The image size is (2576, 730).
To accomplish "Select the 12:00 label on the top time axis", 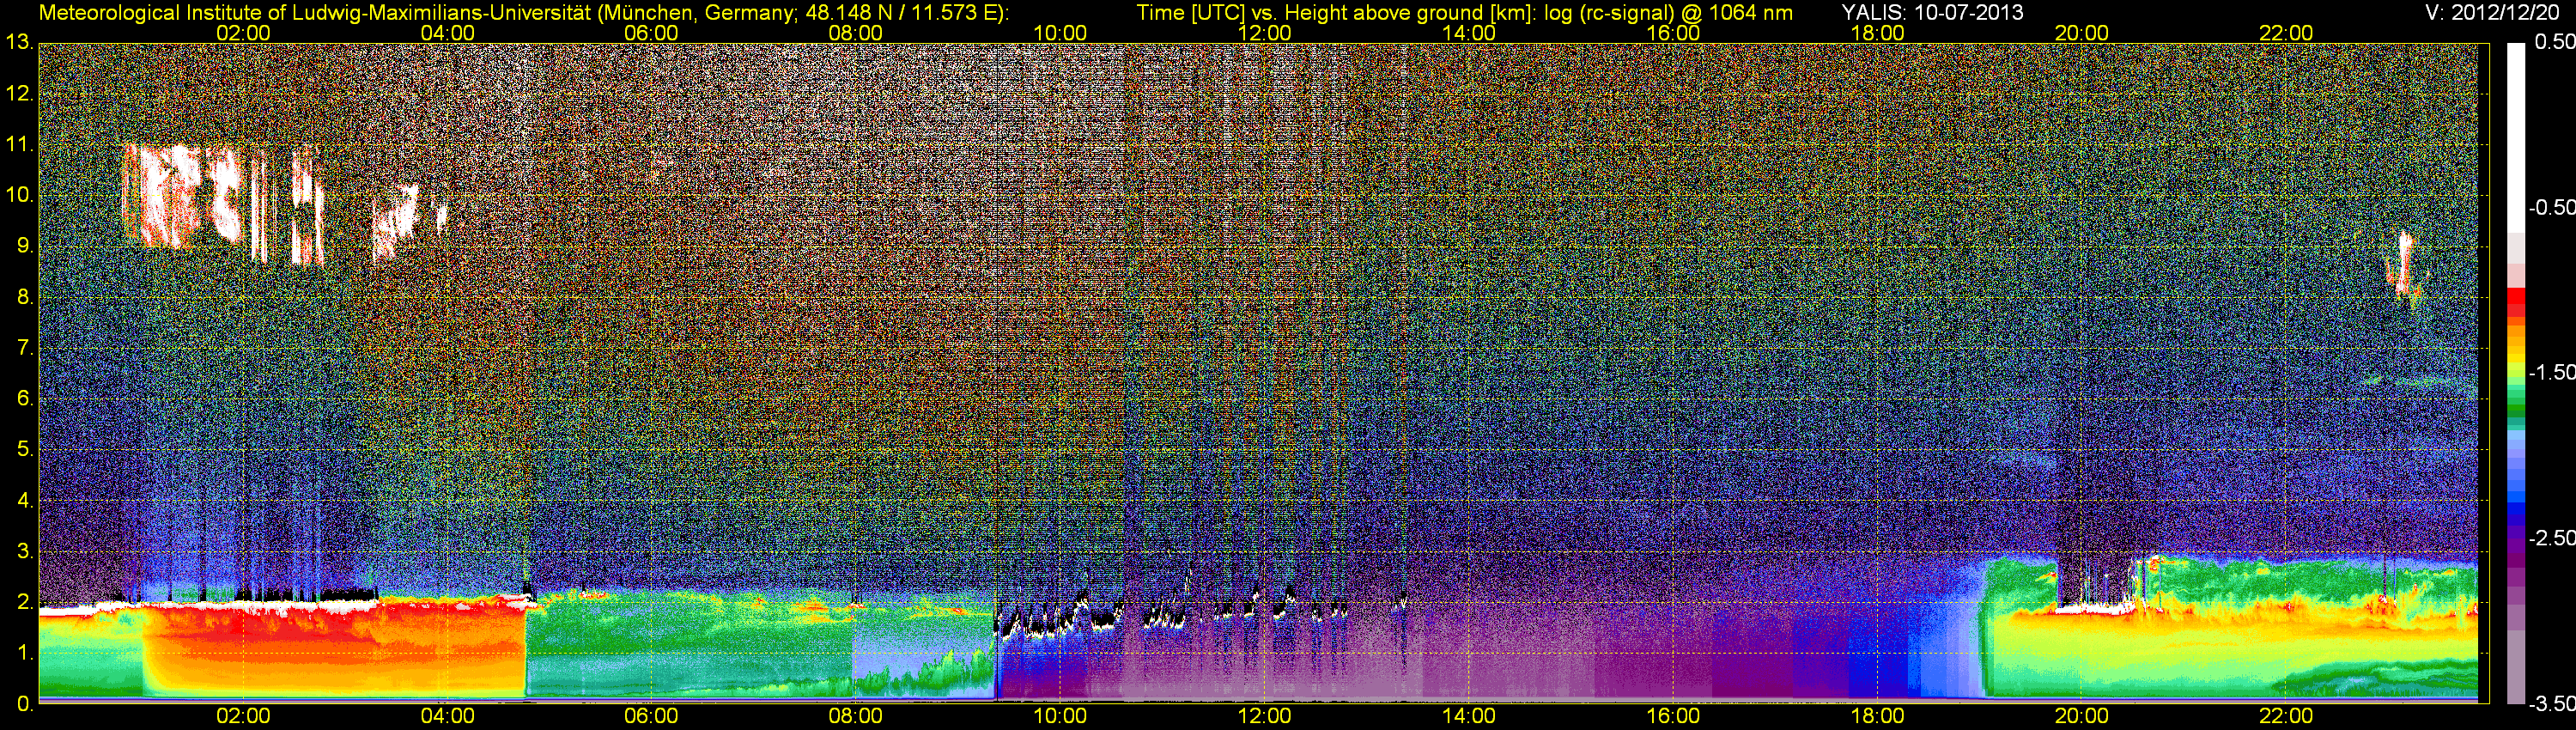I will [1264, 33].
